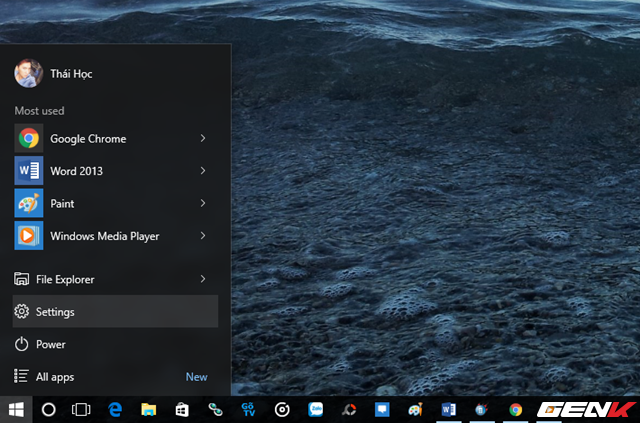Open Zalo from the taskbar
The image size is (640, 423).
point(315,409)
